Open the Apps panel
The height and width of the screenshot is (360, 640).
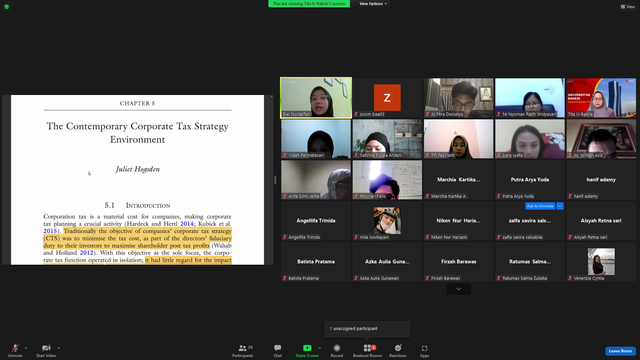(x=424, y=350)
